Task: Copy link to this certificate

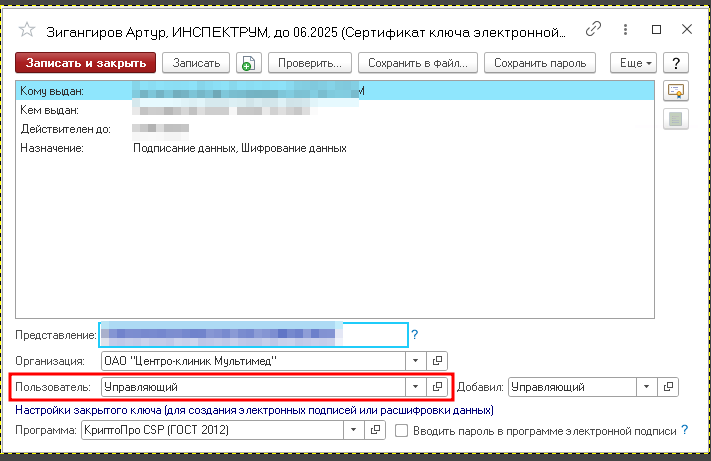Action: 593,29
